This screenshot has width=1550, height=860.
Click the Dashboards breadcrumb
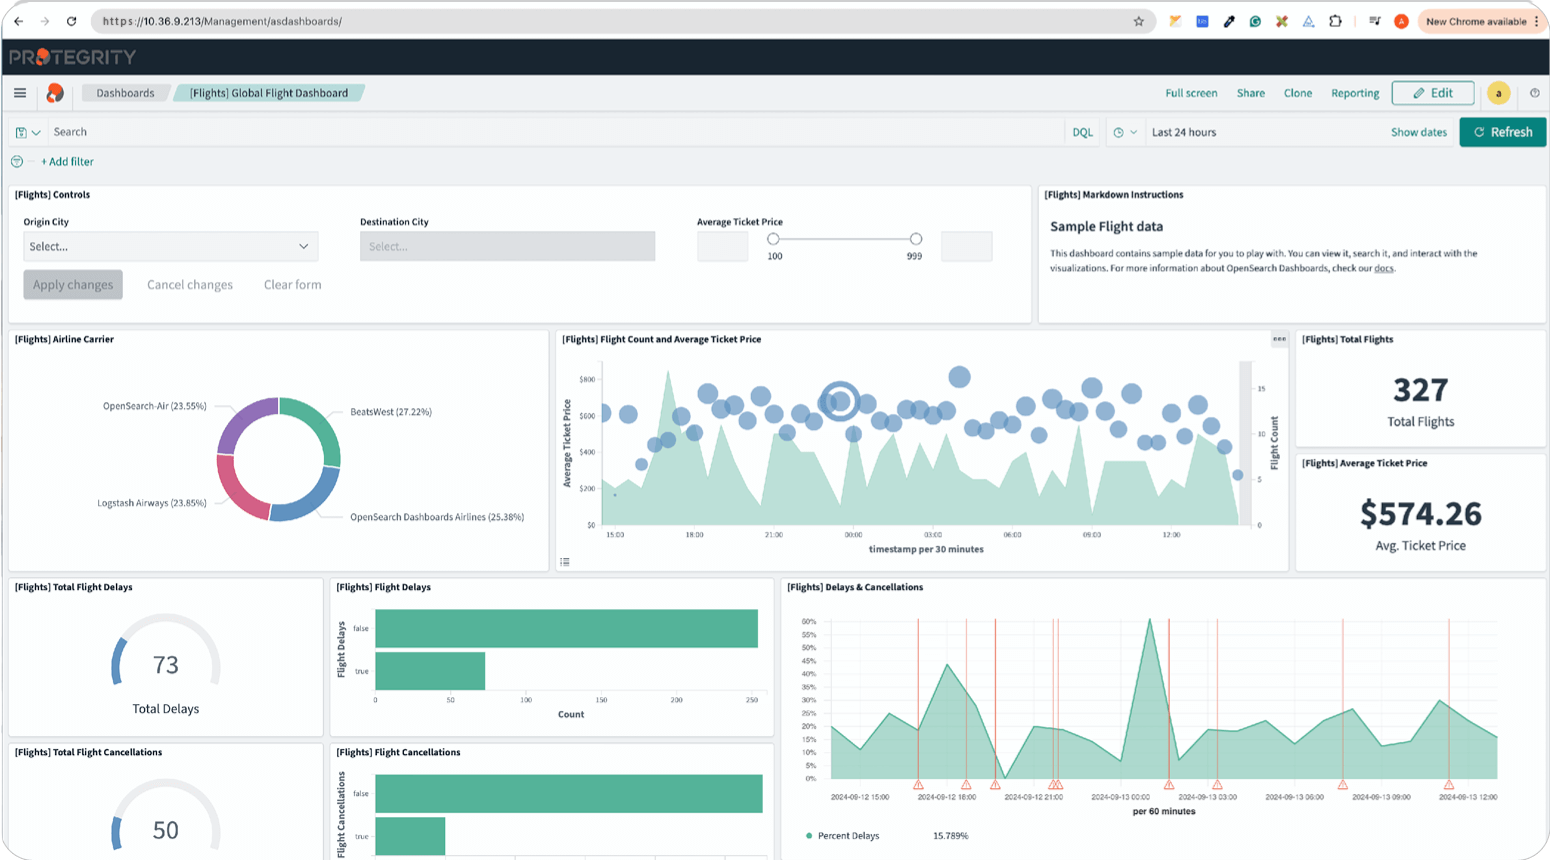coord(125,93)
